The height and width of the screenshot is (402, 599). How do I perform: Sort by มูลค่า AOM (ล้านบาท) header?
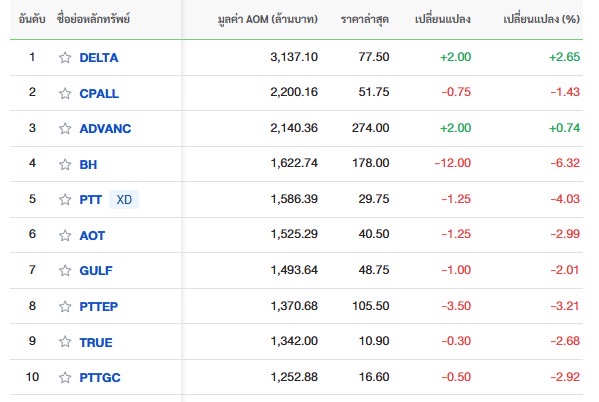tap(268, 19)
